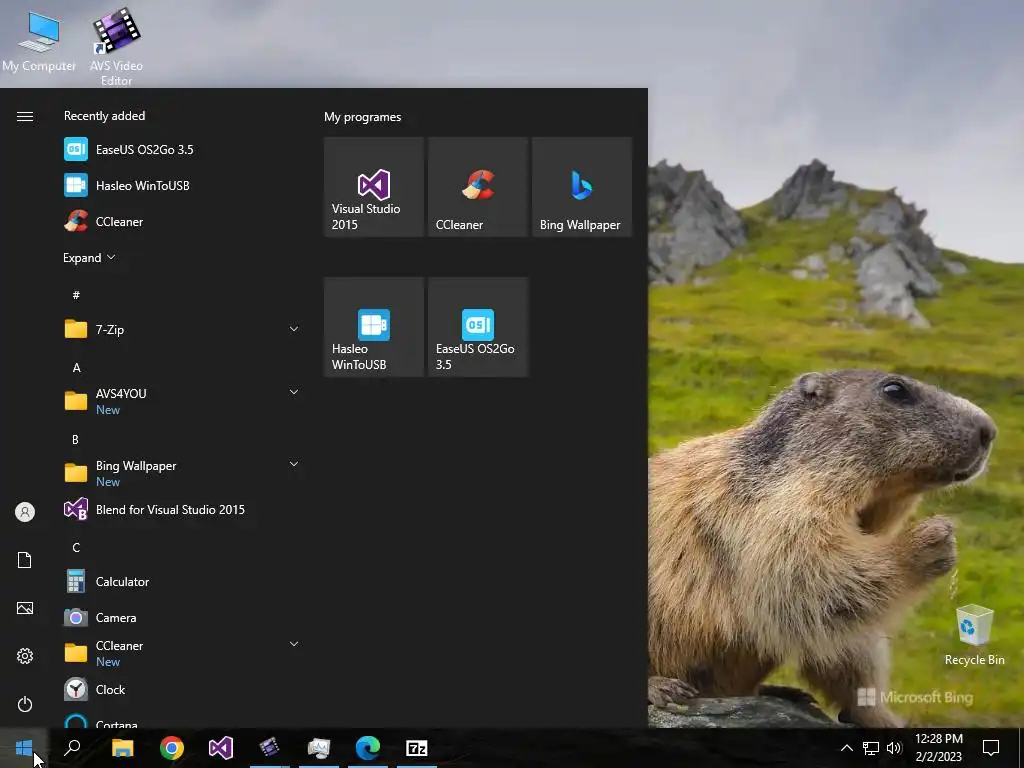Open the user account icon in Start sidebar
Screen dimensions: 1024x768
pos(25,512)
